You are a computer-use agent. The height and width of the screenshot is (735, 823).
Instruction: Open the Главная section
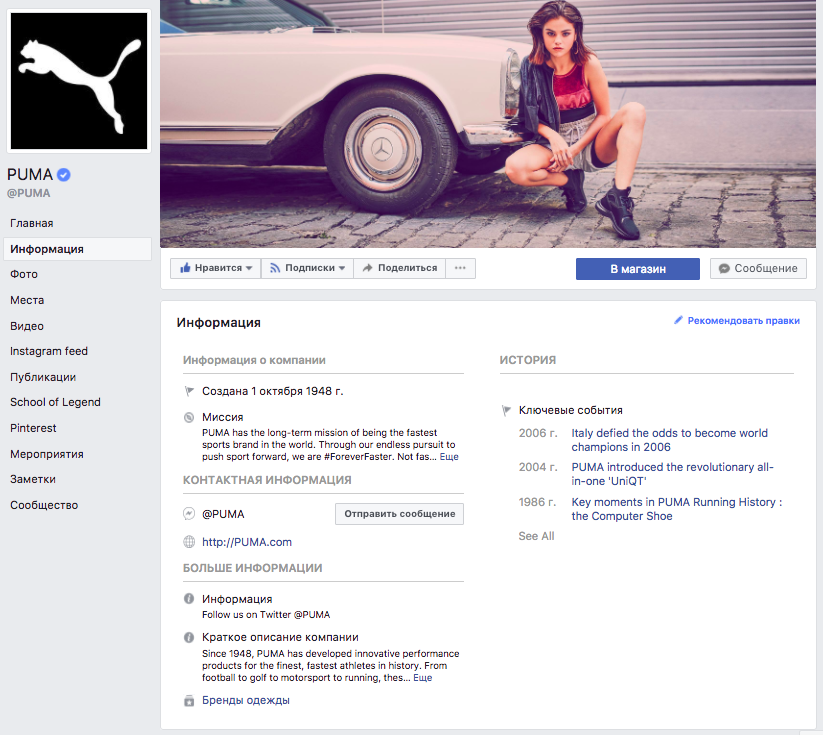coord(31,223)
